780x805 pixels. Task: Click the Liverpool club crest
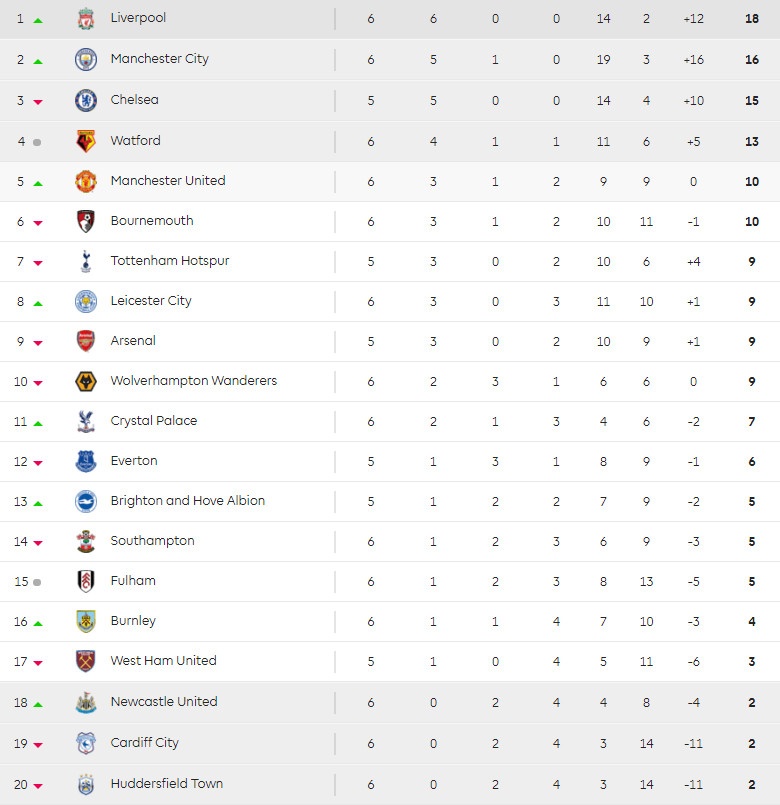[x=86, y=19]
